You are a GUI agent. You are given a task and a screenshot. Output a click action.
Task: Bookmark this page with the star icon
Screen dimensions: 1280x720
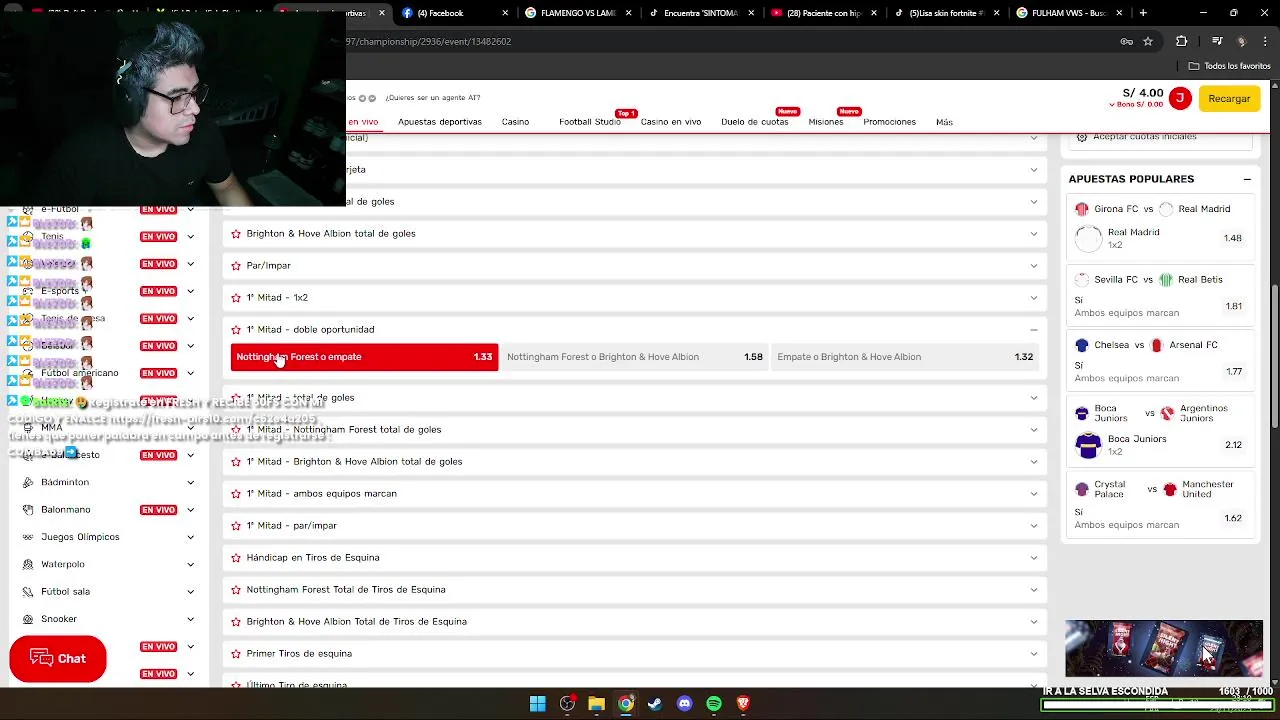[x=1148, y=42]
